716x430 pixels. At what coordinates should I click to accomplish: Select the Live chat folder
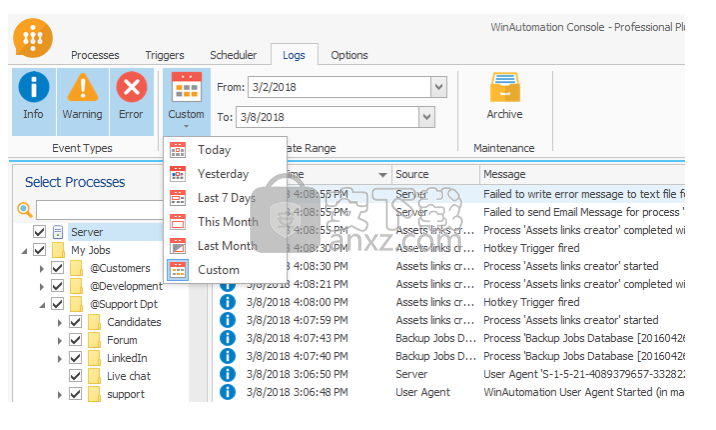129,376
